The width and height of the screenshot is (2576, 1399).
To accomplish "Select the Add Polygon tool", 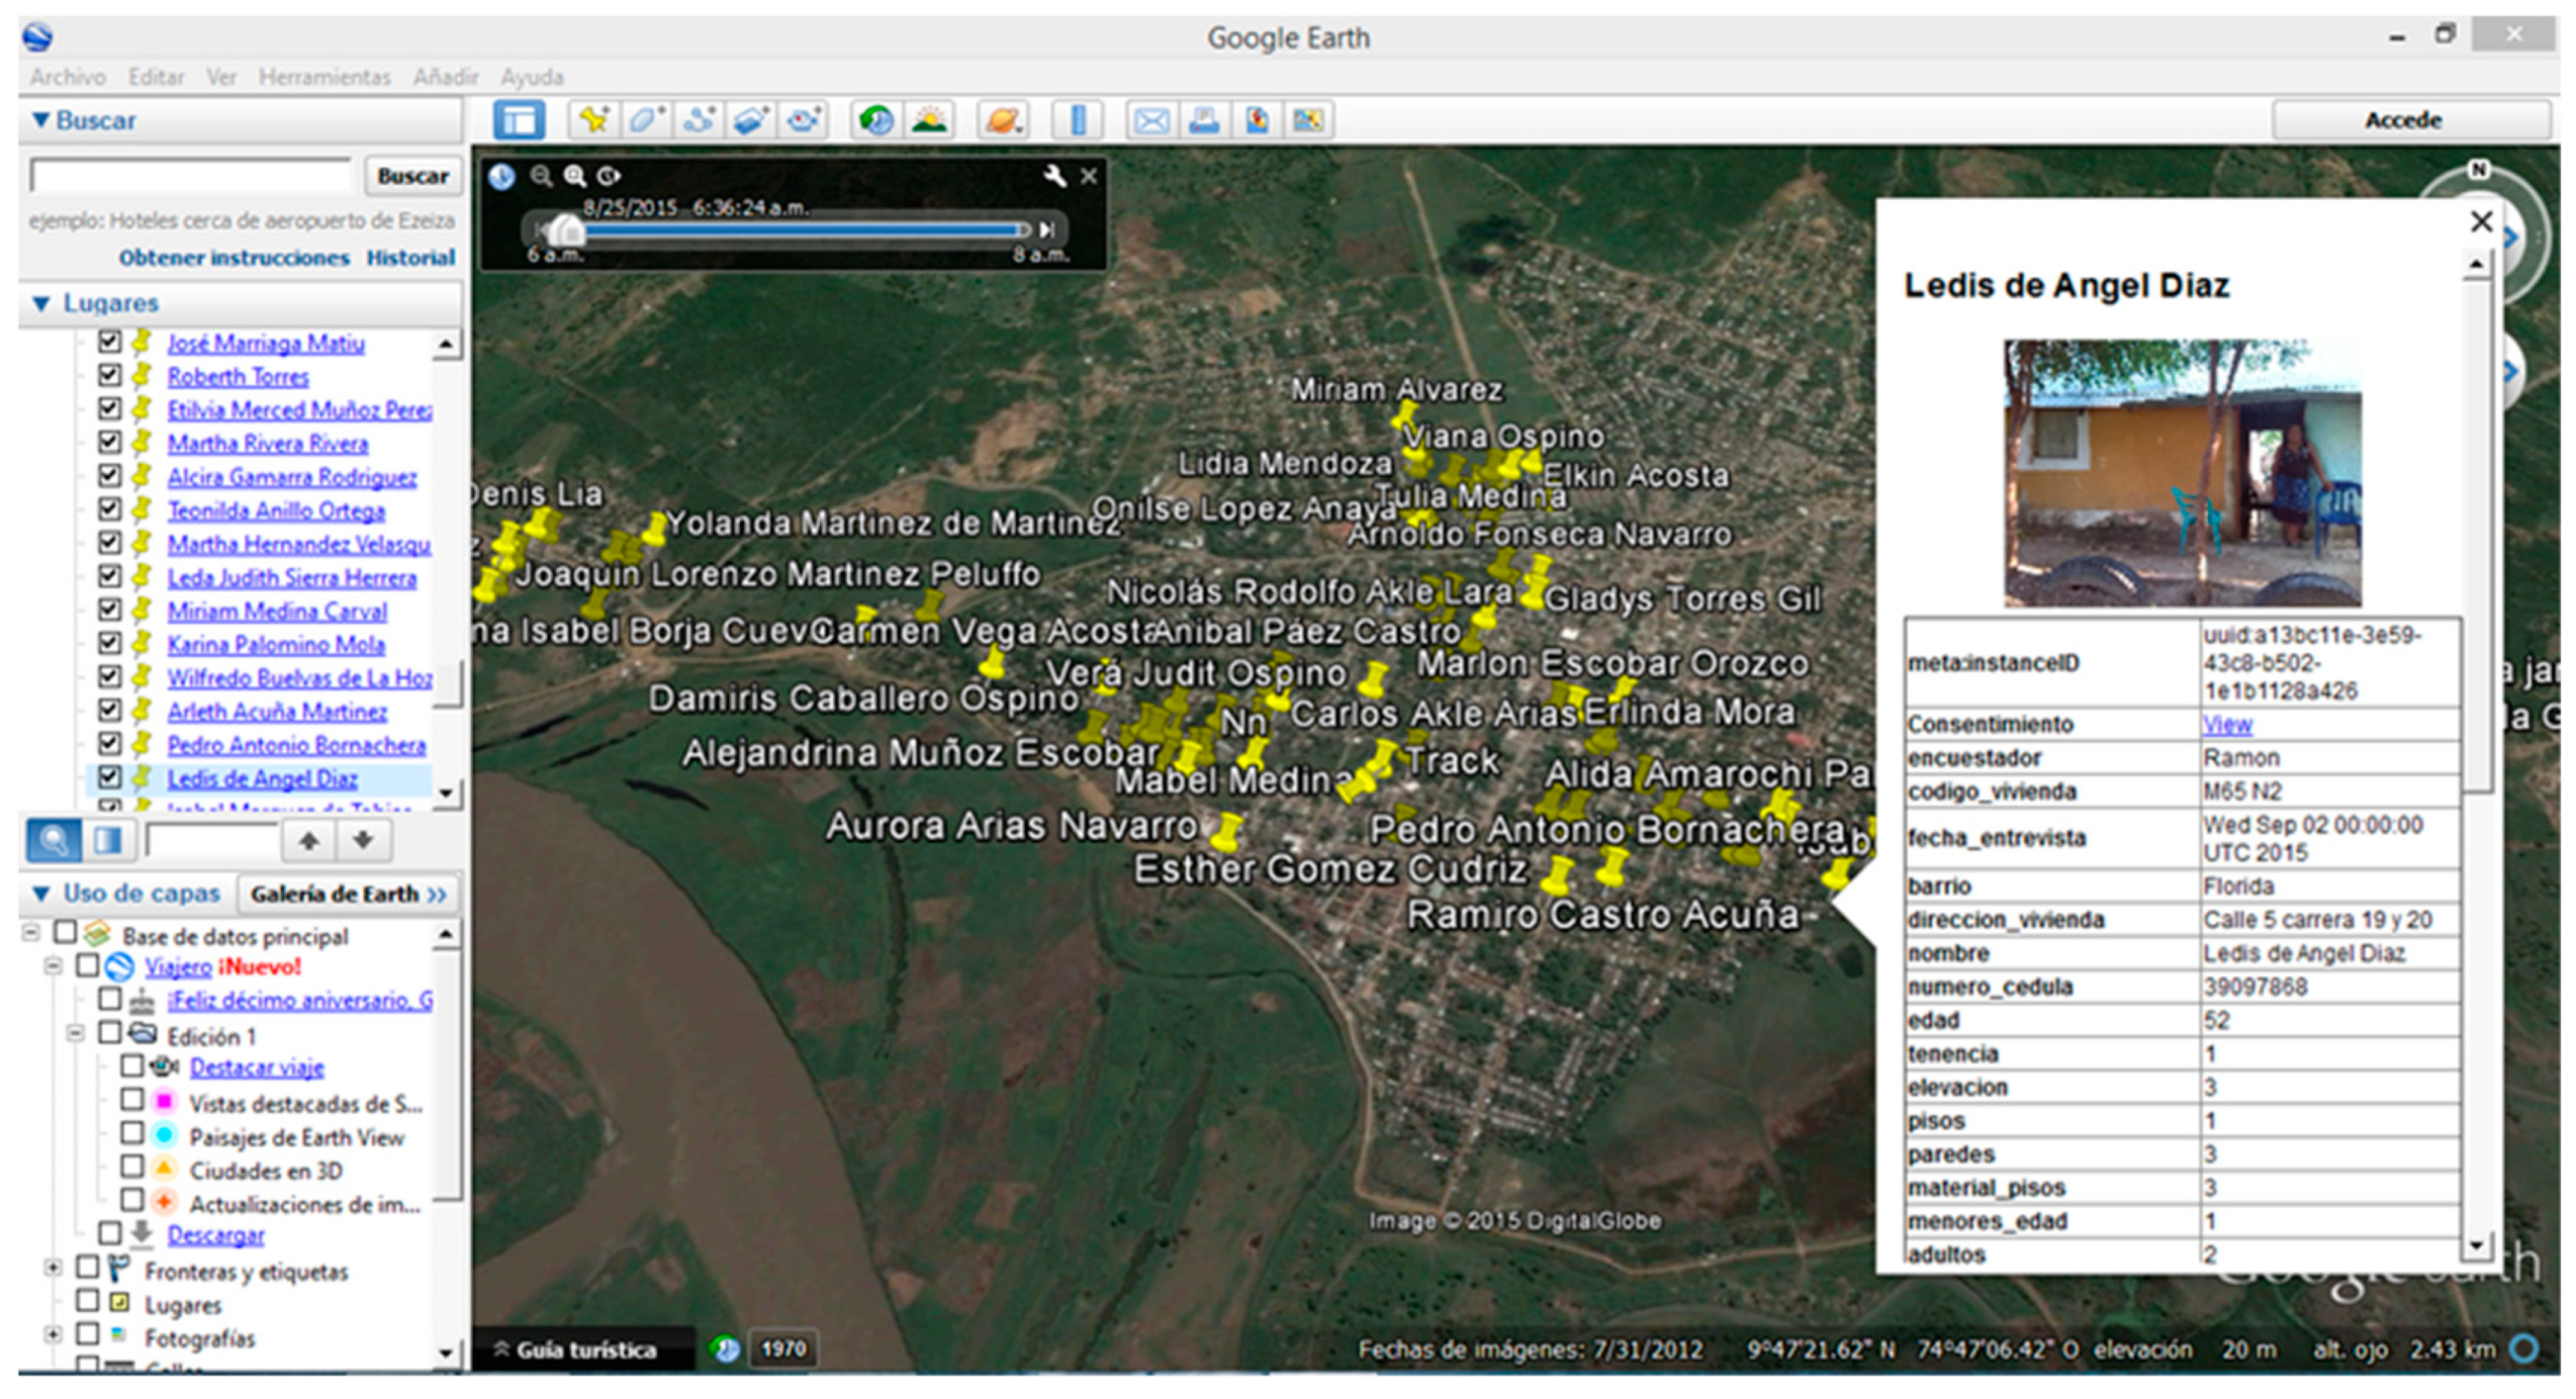I will coord(645,121).
